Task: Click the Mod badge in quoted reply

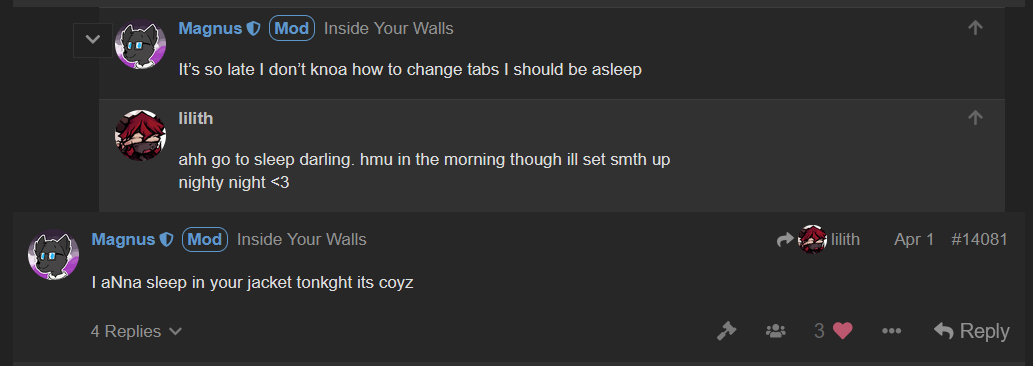Action: pos(292,28)
